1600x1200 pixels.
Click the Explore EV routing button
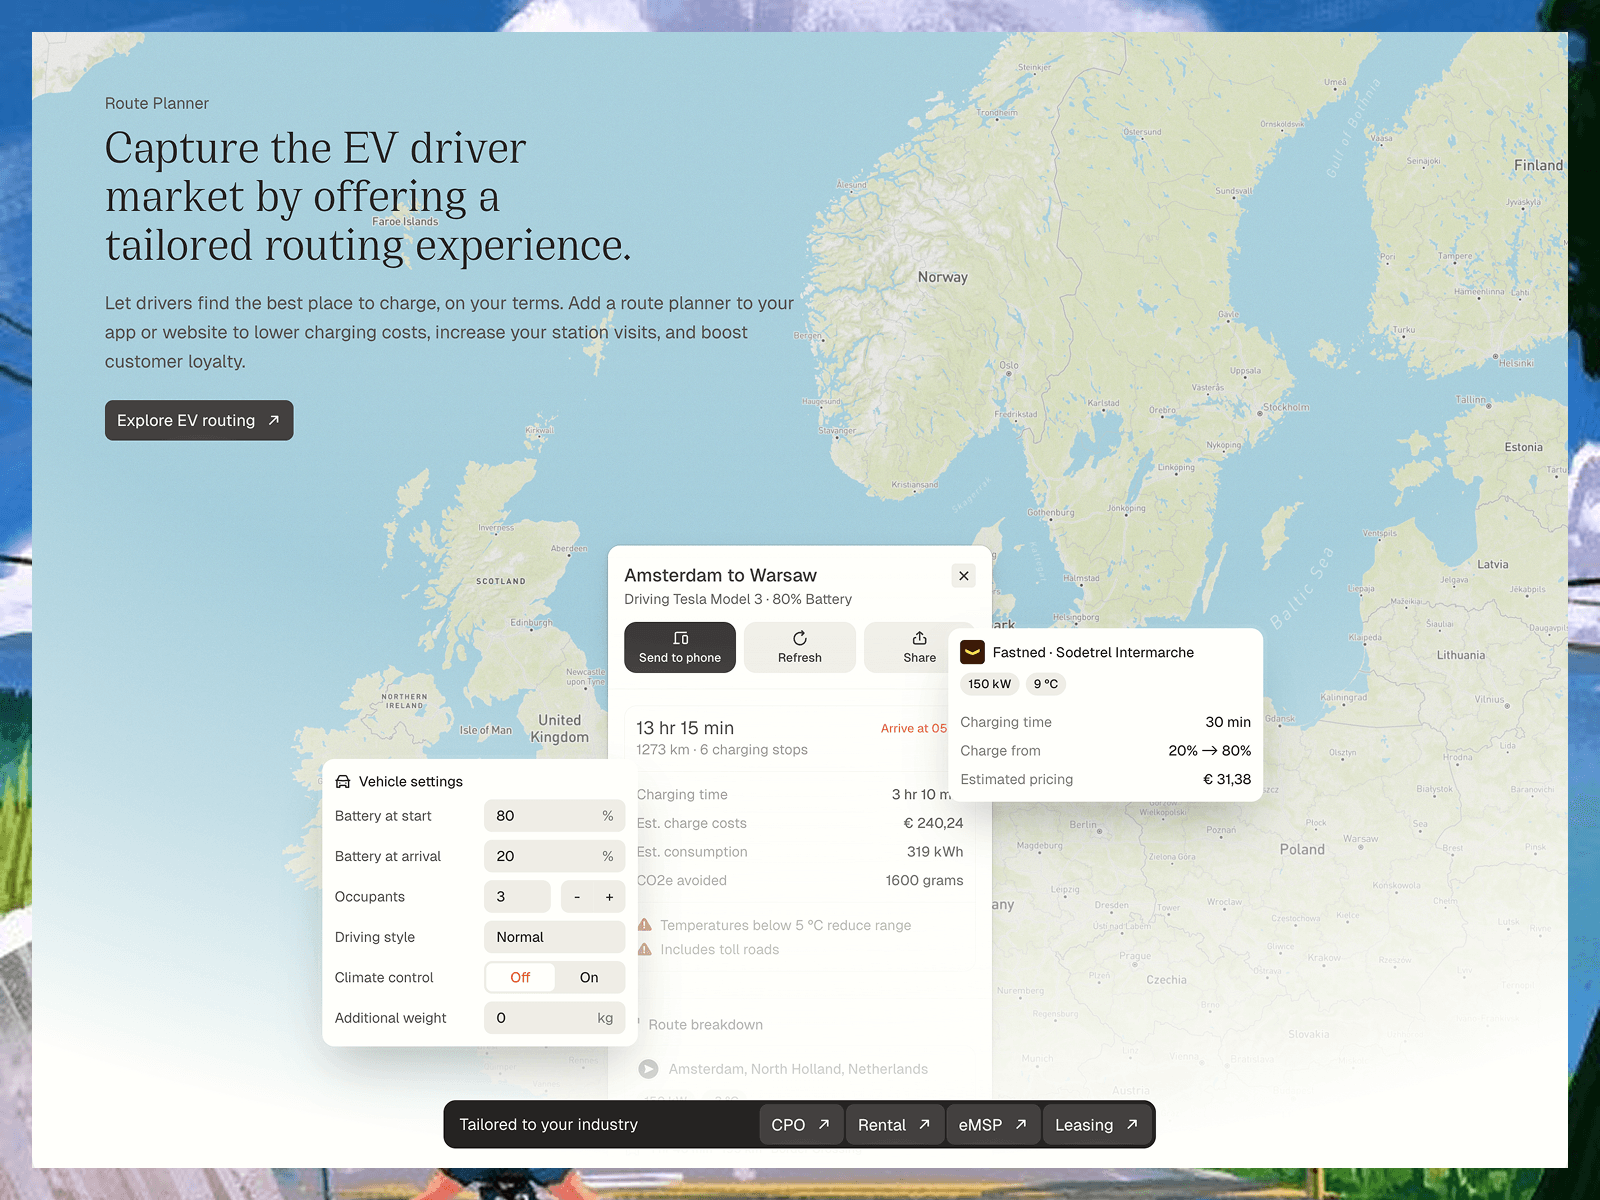tap(199, 420)
